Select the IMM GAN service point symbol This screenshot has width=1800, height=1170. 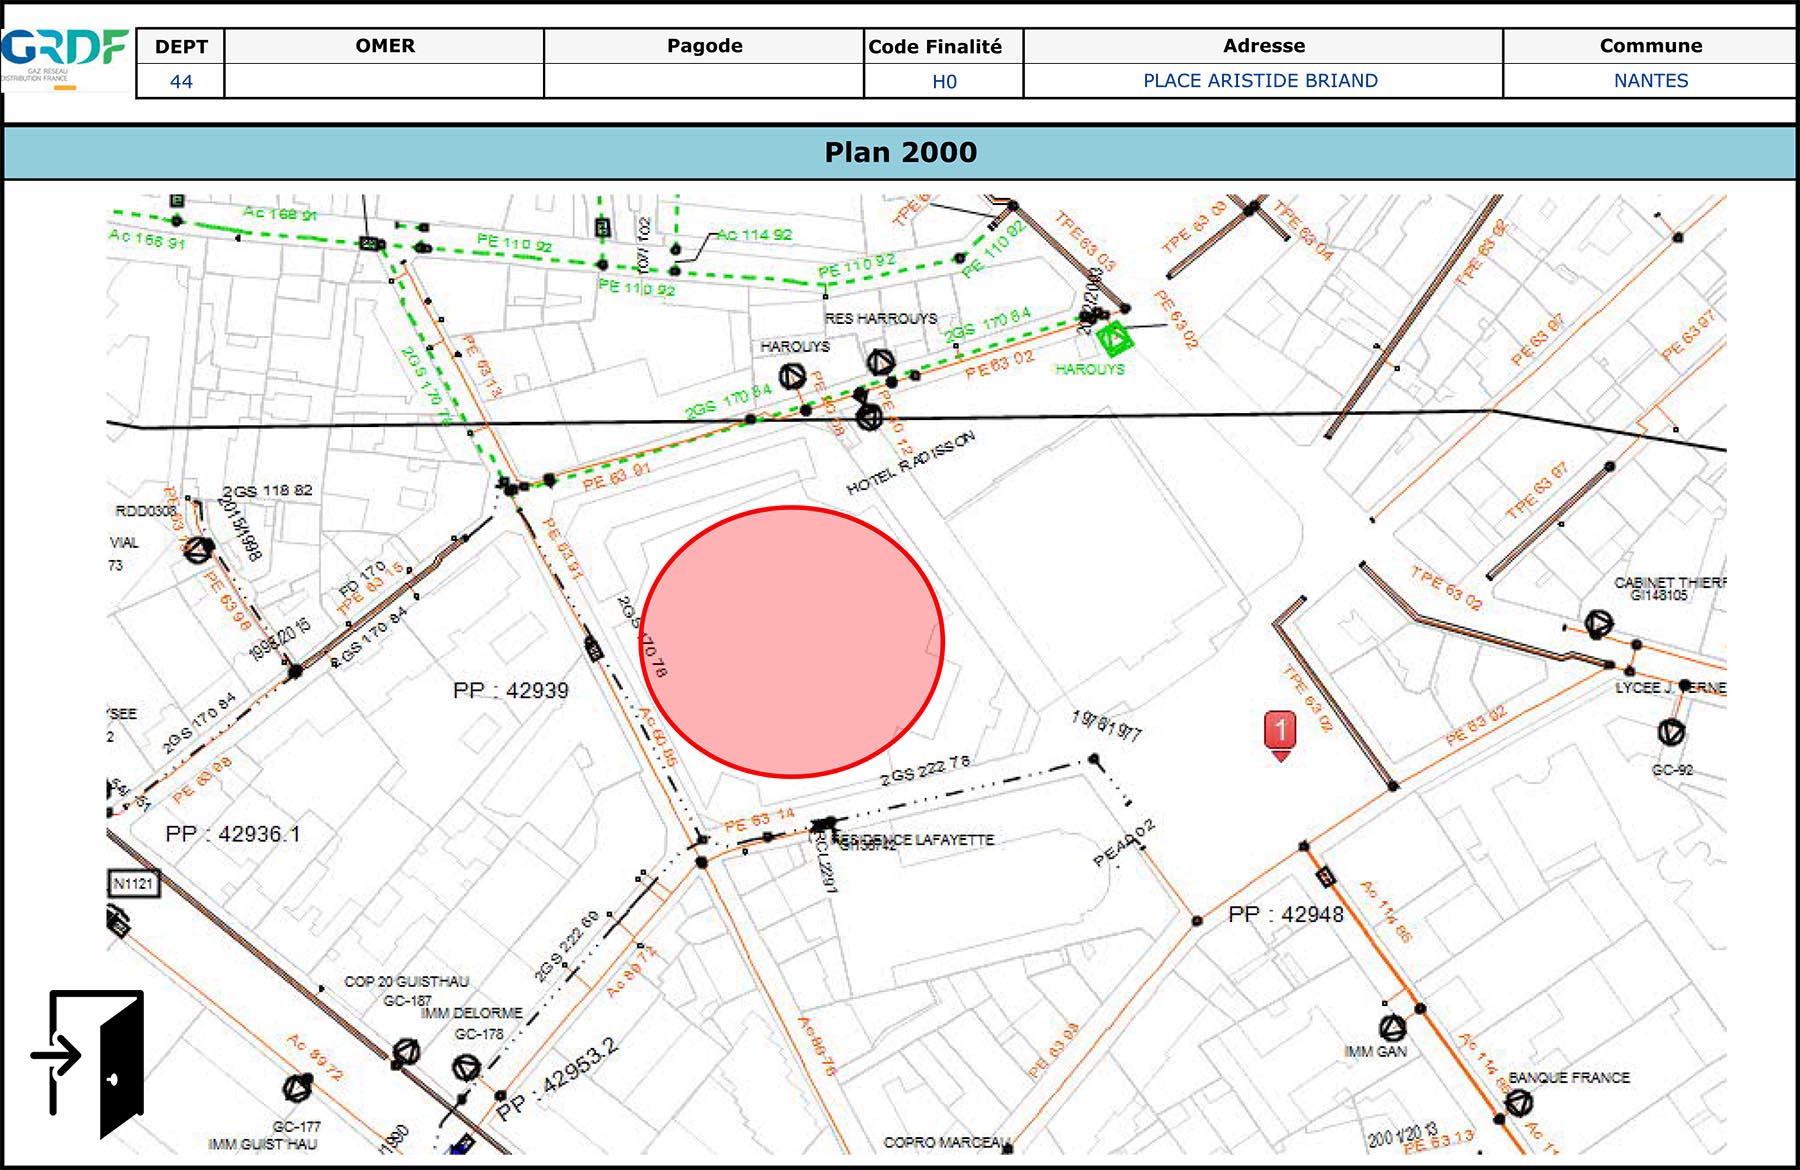pyautogui.click(x=1392, y=1027)
